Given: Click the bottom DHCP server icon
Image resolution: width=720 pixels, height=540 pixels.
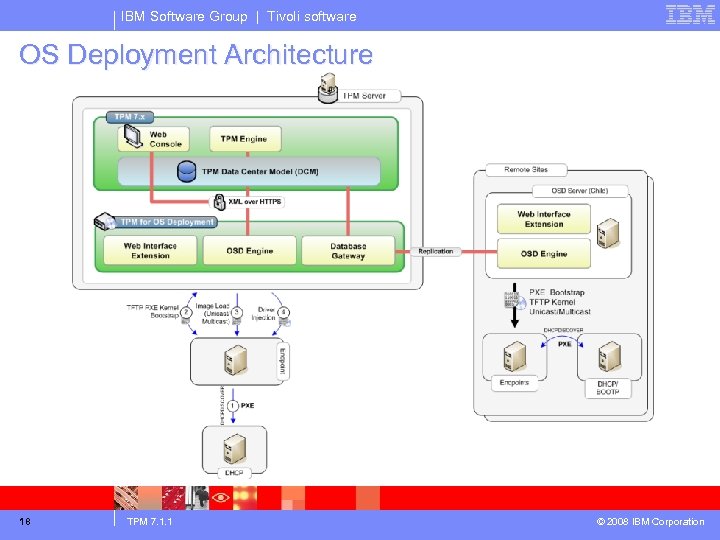Looking at the screenshot, I should (x=235, y=449).
